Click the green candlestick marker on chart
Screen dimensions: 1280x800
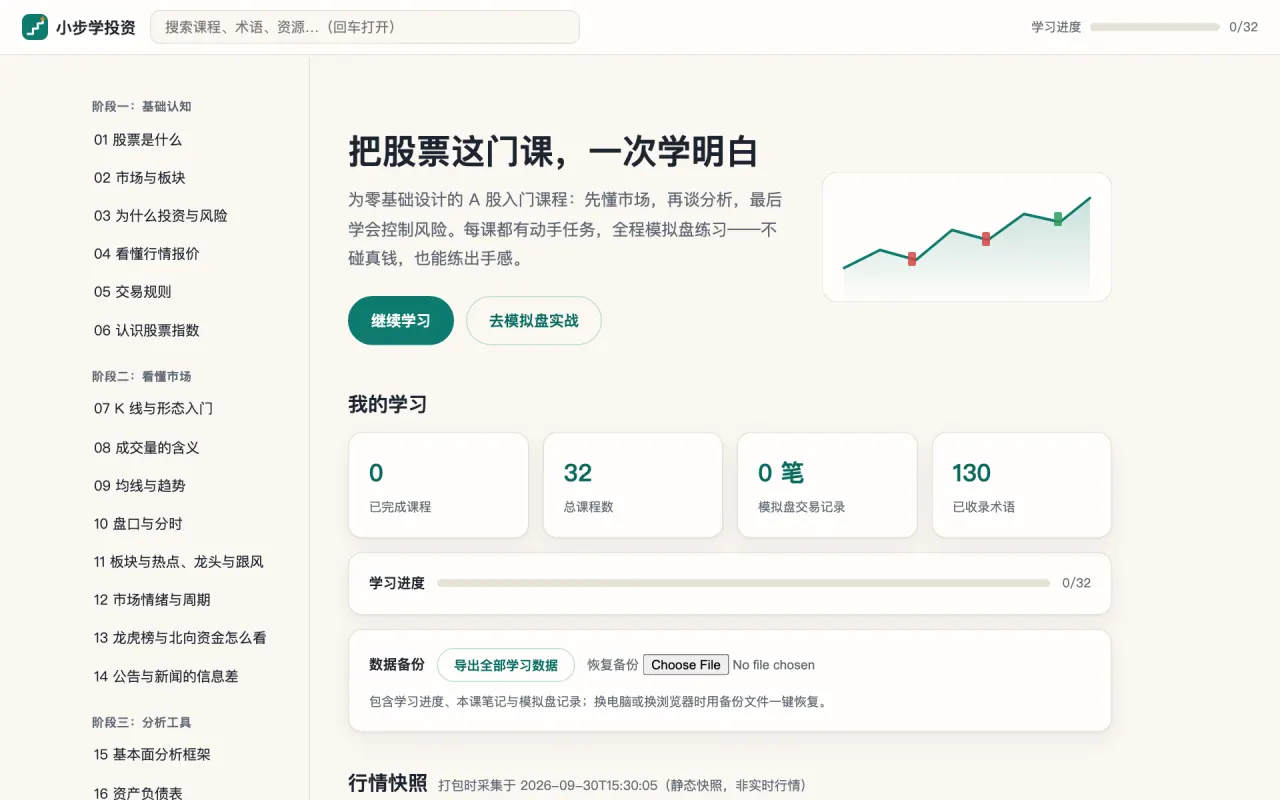pos(1058,219)
